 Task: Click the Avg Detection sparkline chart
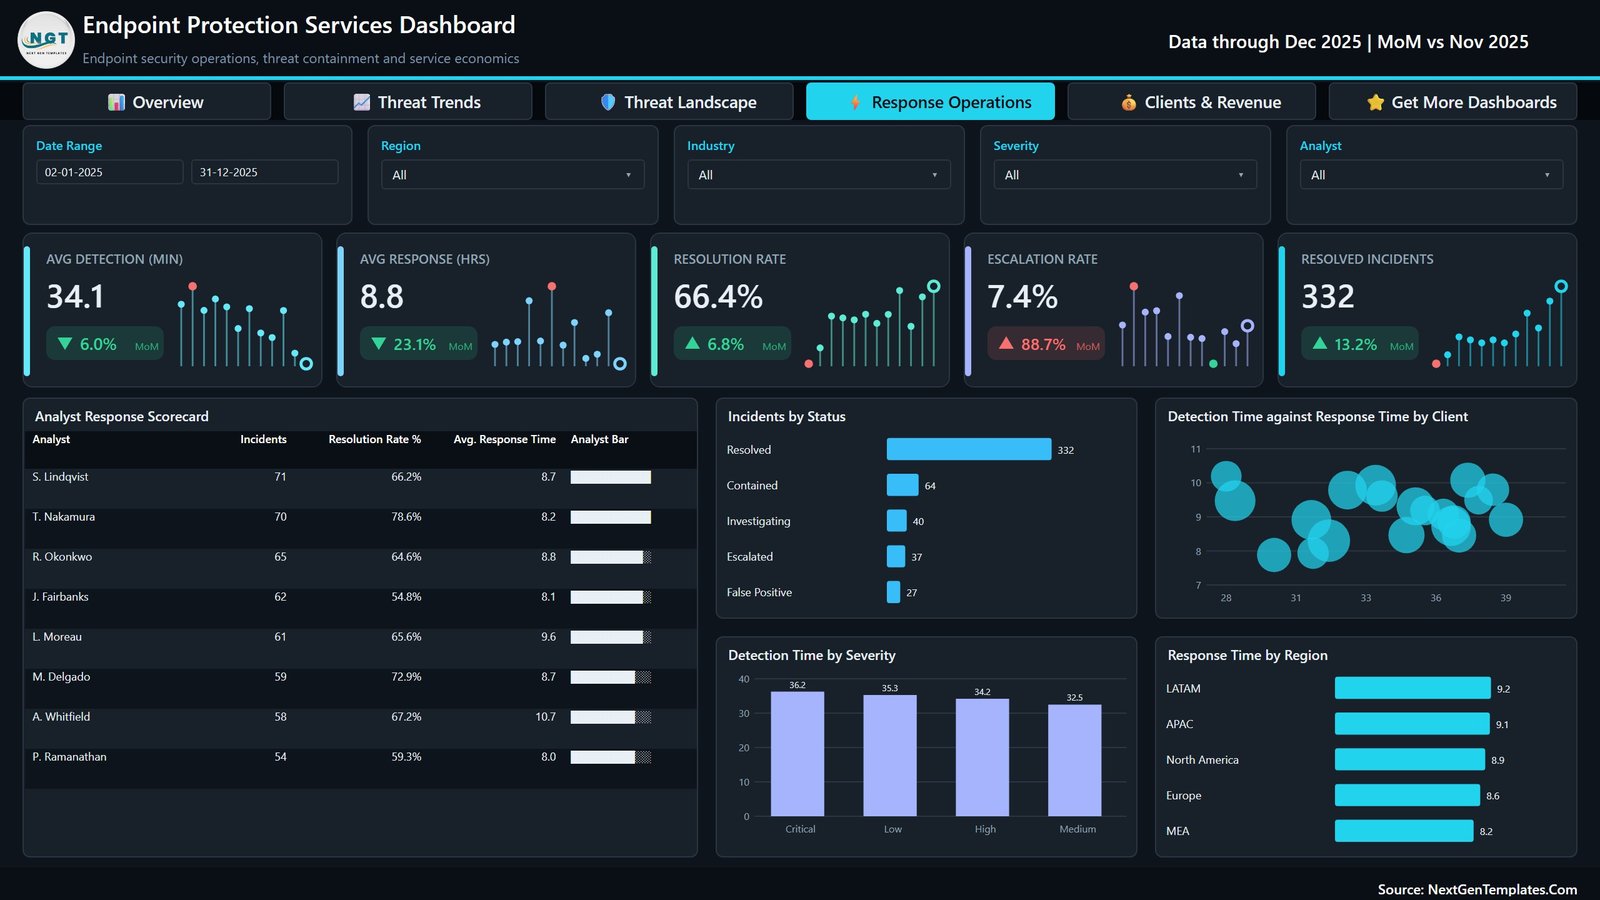click(244, 326)
